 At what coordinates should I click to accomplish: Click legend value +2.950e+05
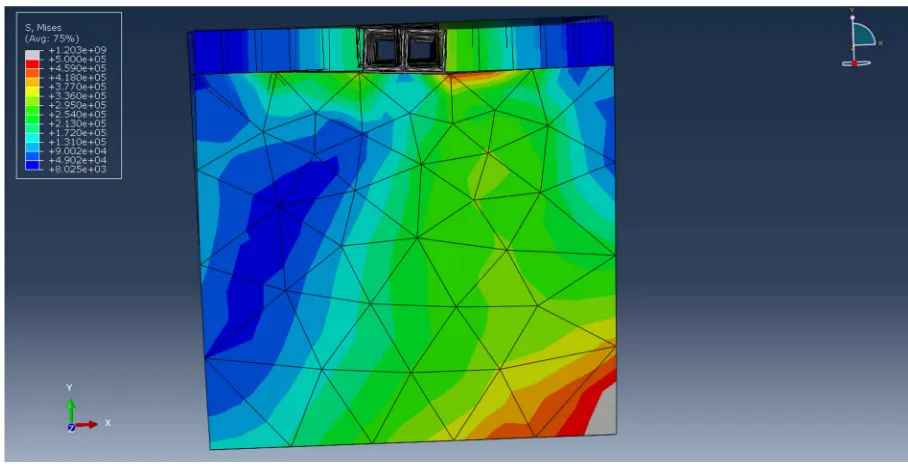[77, 105]
